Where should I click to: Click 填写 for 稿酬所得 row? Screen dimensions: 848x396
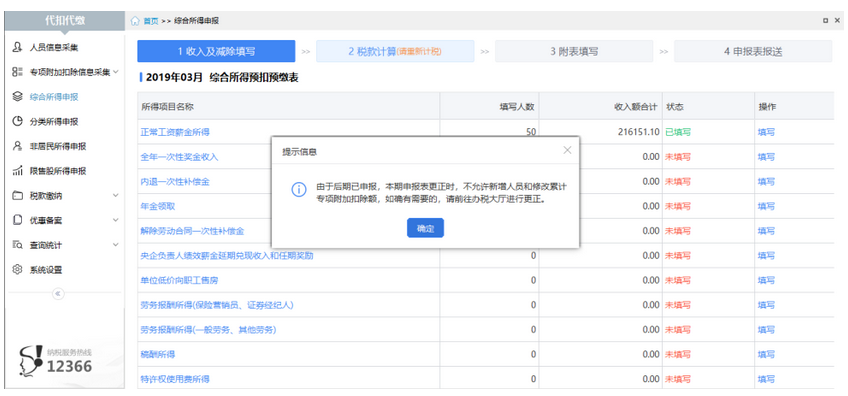(x=766, y=354)
